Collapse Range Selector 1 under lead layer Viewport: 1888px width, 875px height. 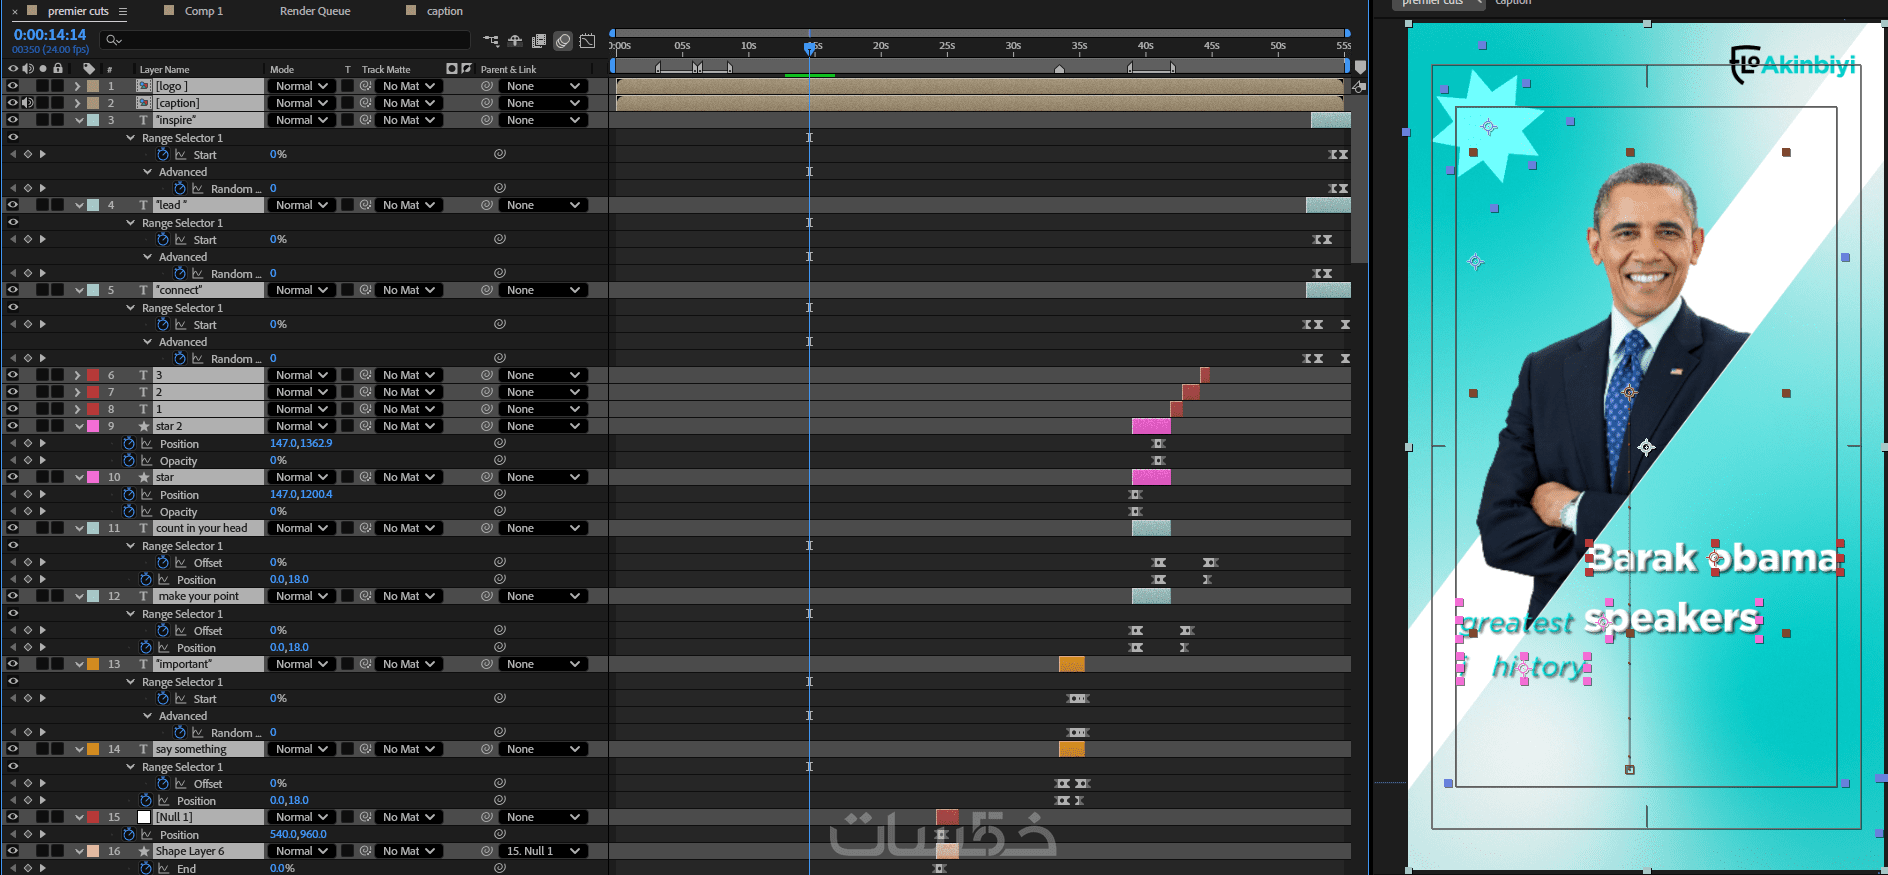pyautogui.click(x=131, y=222)
